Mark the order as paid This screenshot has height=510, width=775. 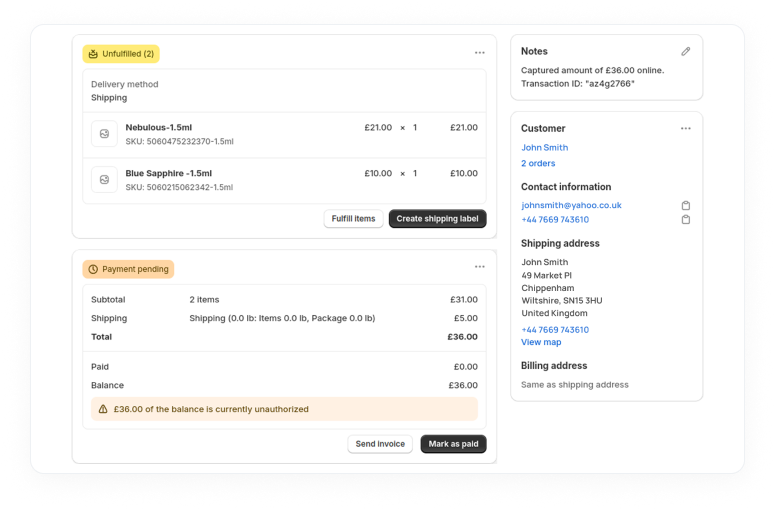[x=453, y=444]
